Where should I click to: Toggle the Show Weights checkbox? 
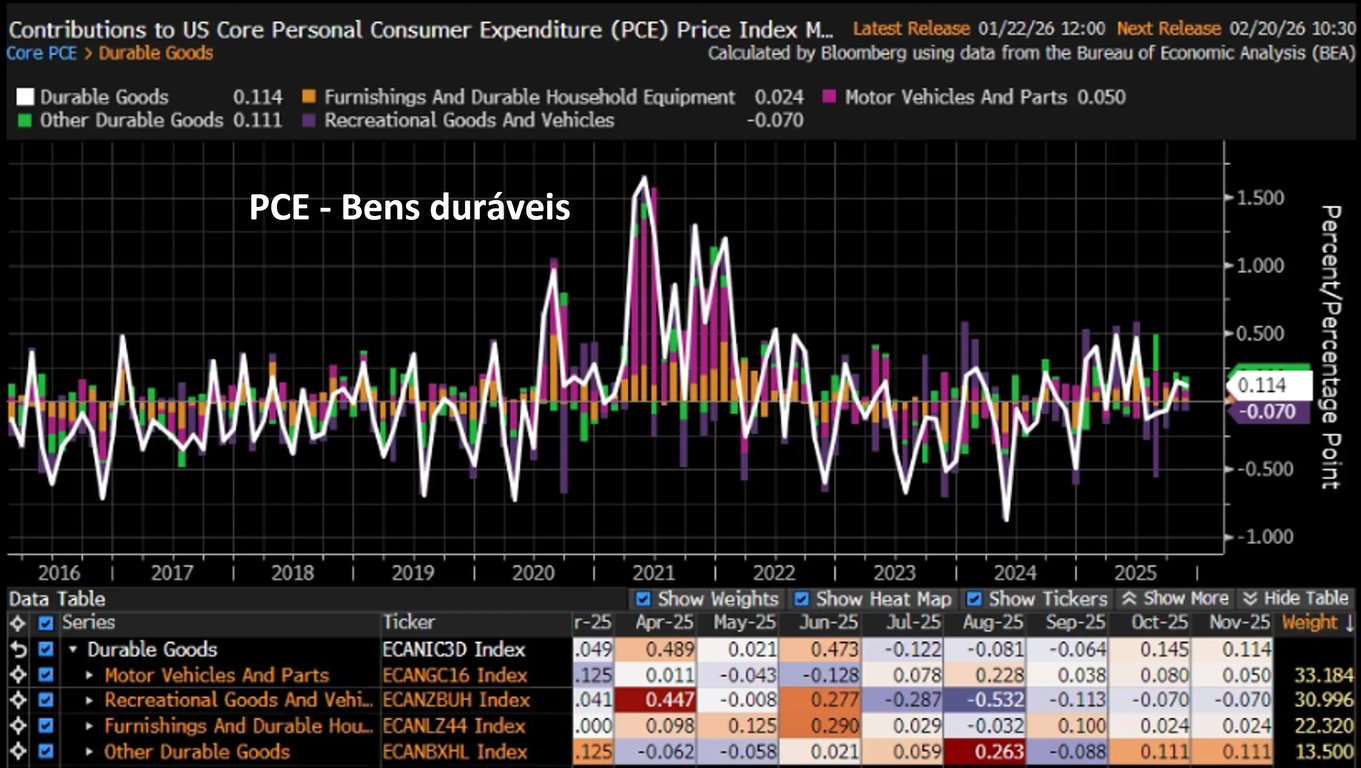644,599
